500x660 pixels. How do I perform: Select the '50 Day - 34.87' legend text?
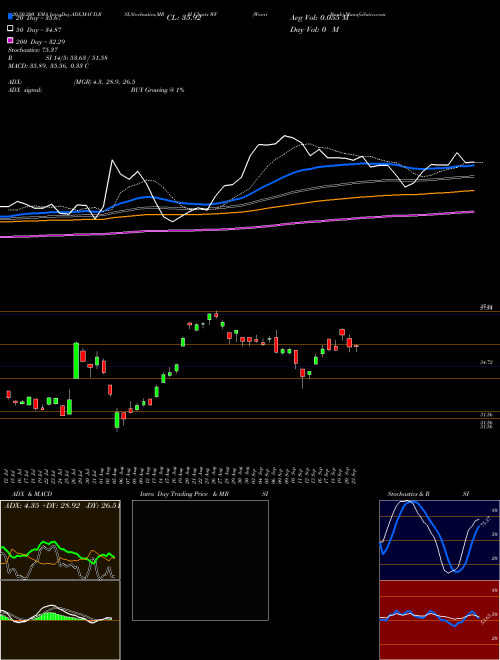pos(41,30)
